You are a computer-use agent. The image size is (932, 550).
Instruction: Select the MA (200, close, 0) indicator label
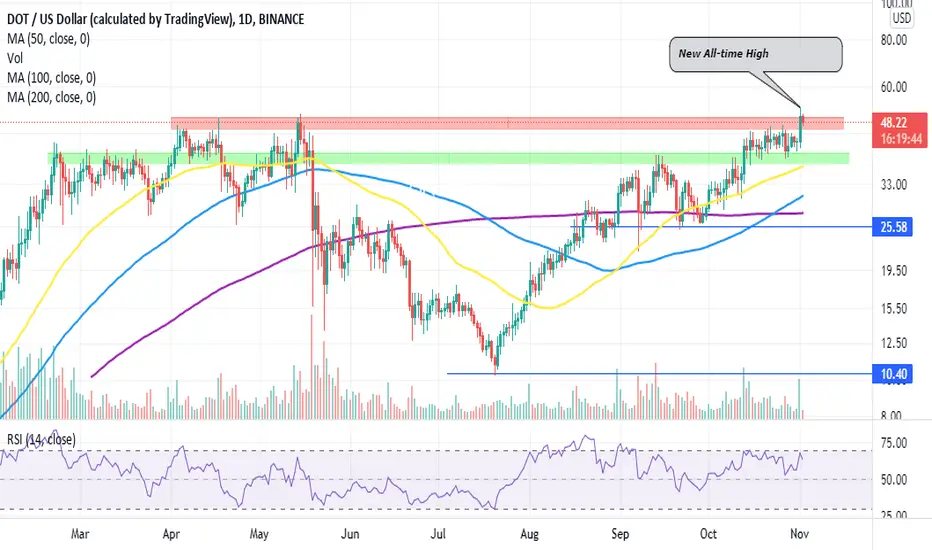52,97
